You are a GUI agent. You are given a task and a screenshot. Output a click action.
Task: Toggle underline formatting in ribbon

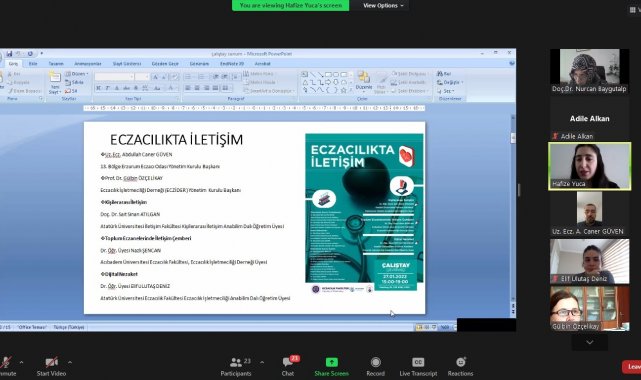(x=117, y=88)
